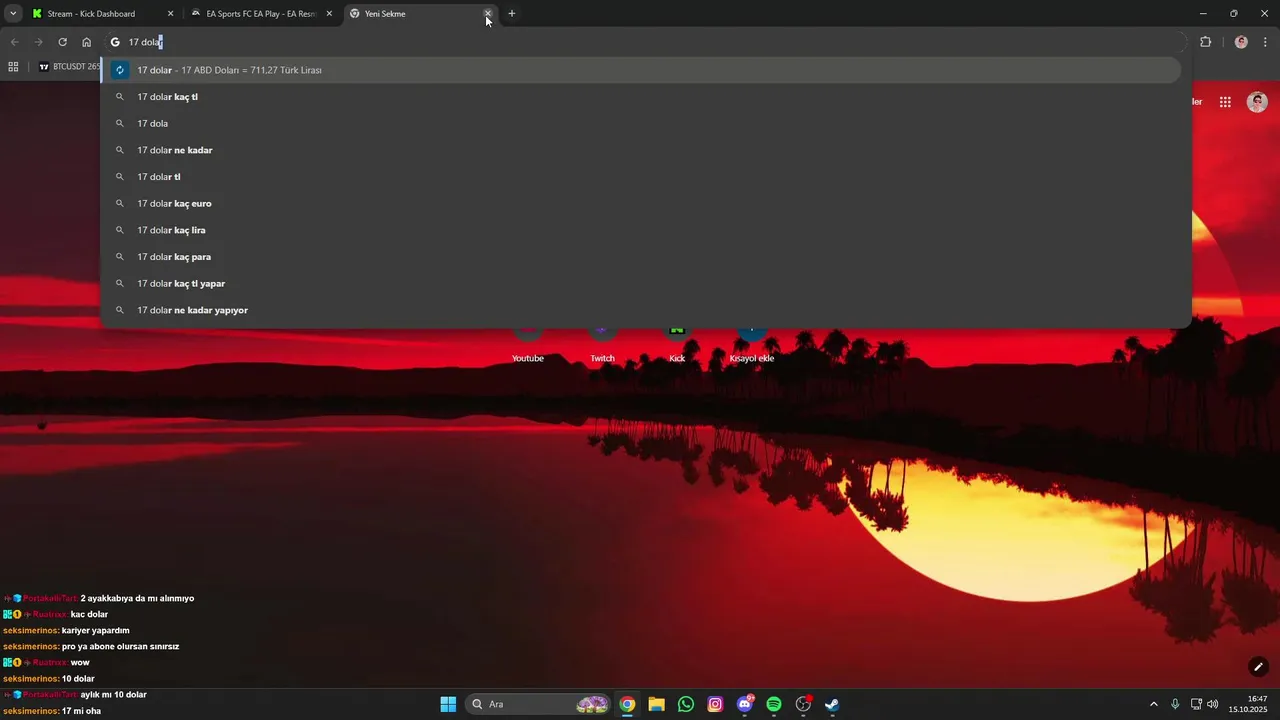Open the Twitch shortcut
The height and width of the screenshot is (720, 1280).
coord(602,345)
